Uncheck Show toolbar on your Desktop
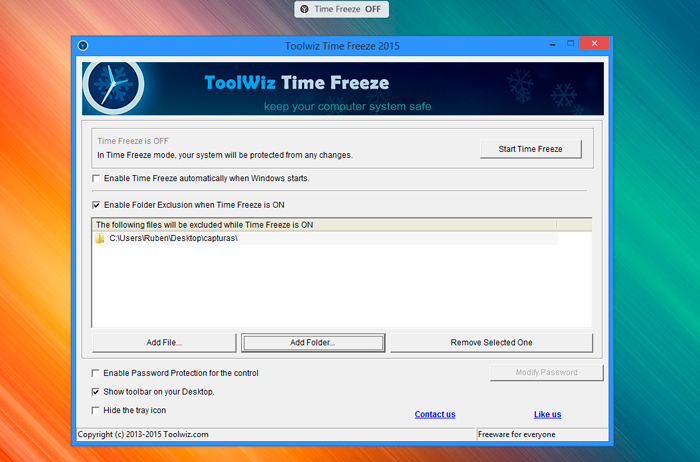The image size is (700, 462). [95, 391]
